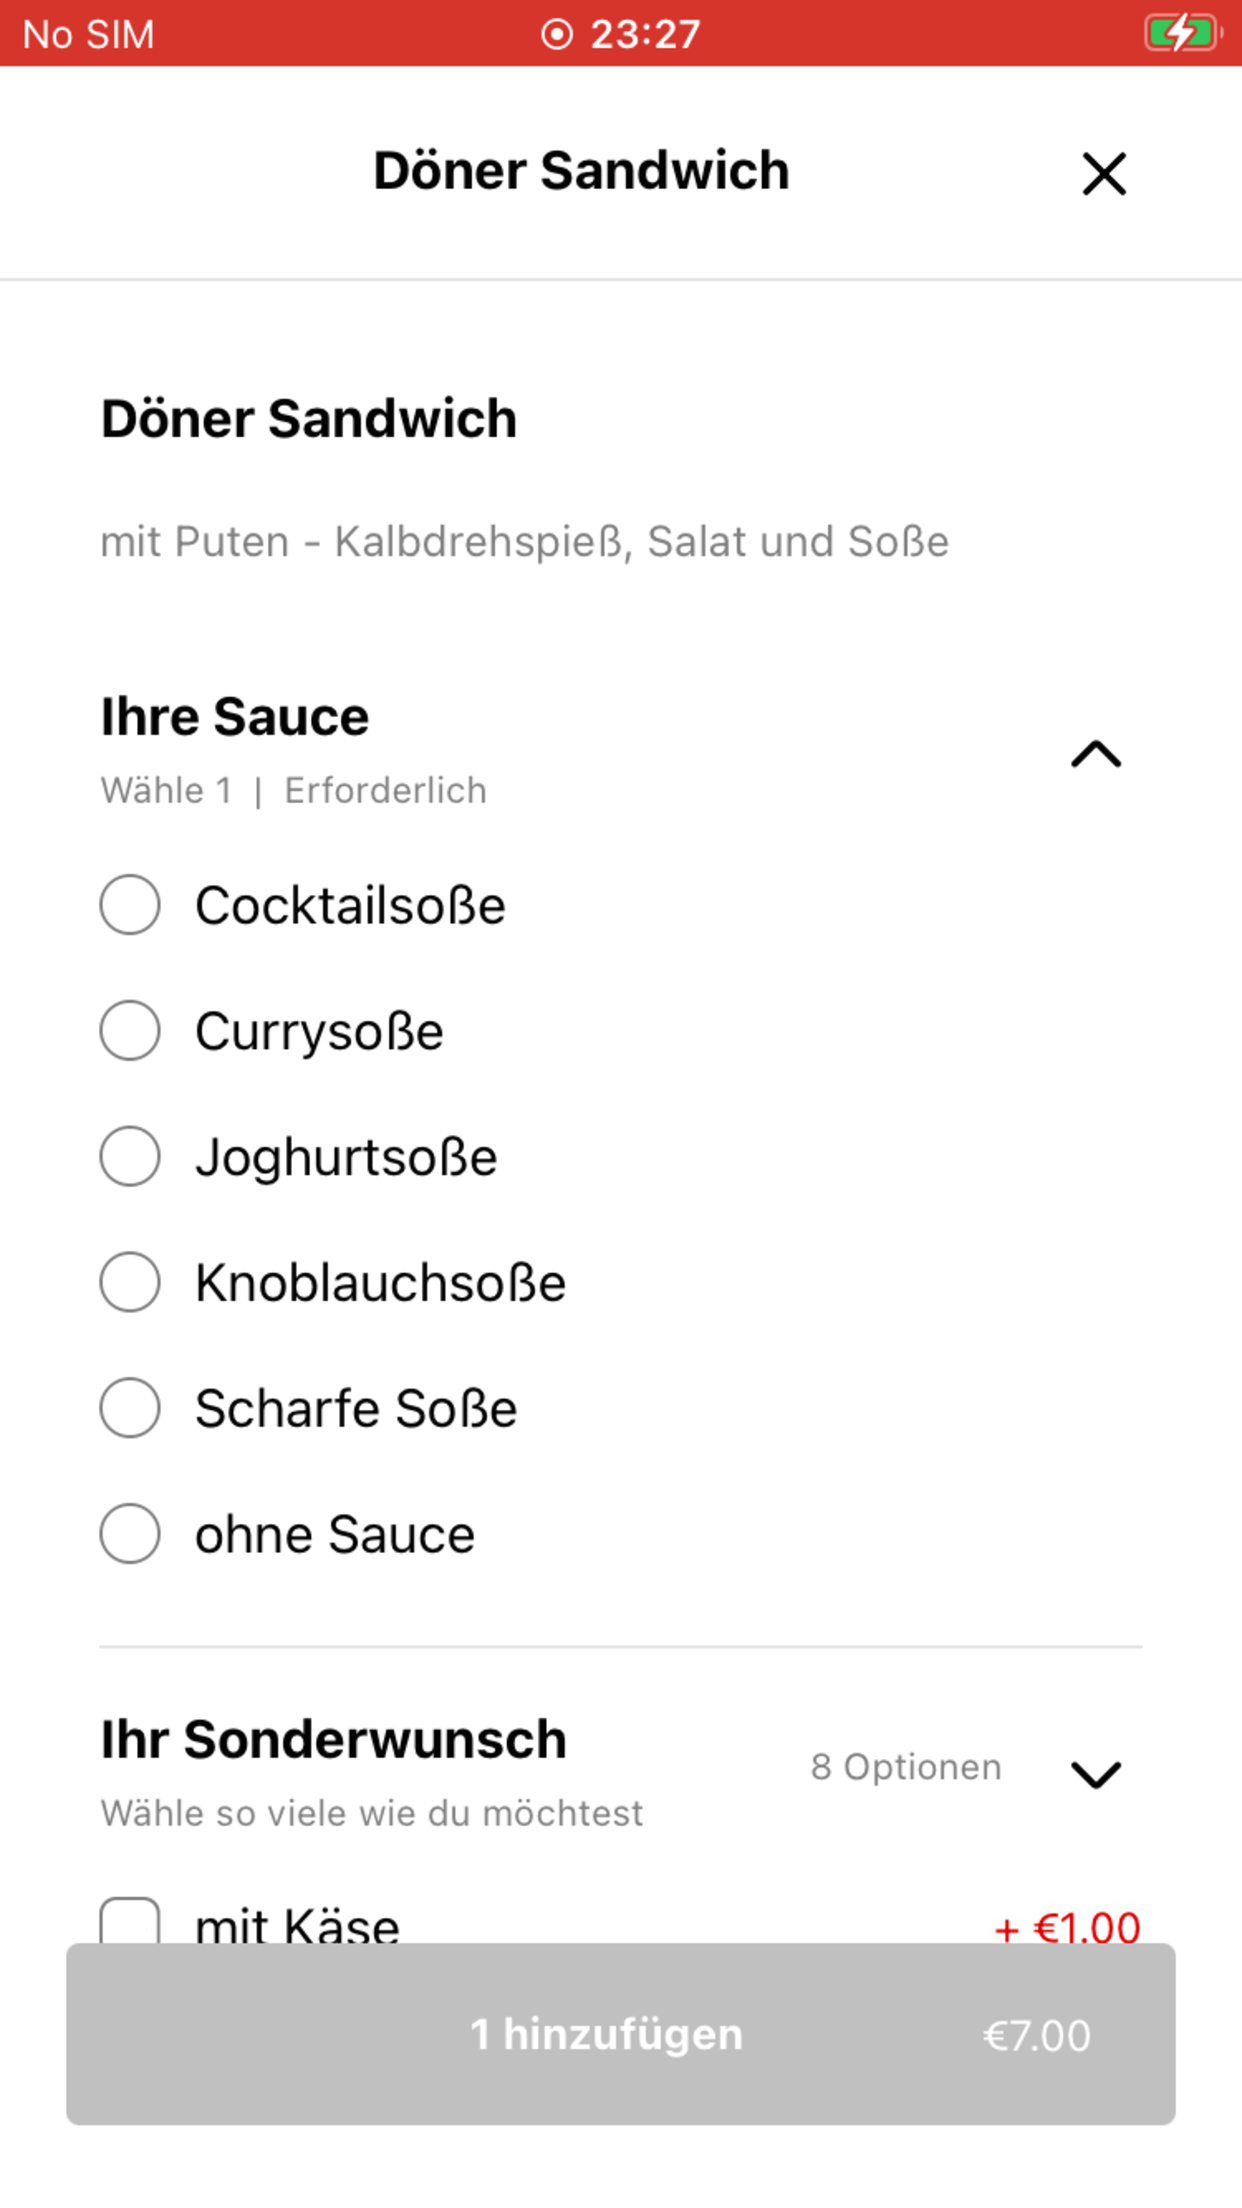Tap the + €1.00 price for mit Käse

tap(1068, 1927)
